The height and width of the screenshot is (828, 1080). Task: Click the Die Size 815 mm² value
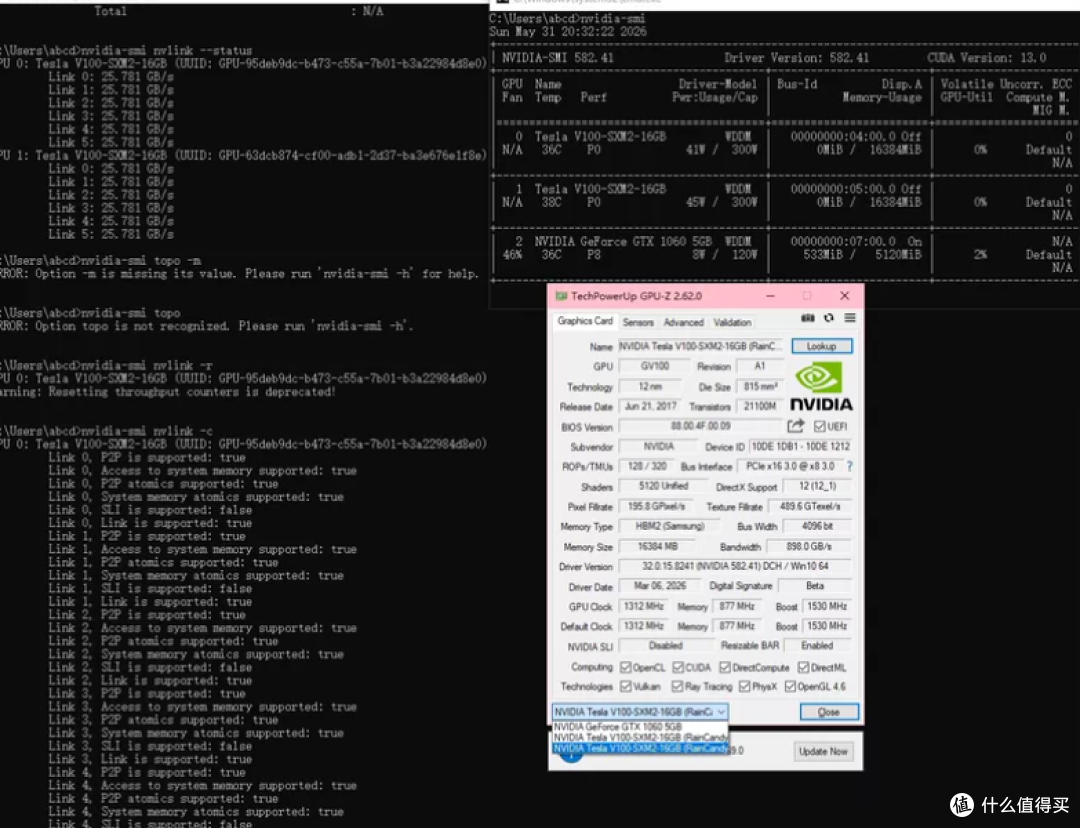tap(760, 386)
